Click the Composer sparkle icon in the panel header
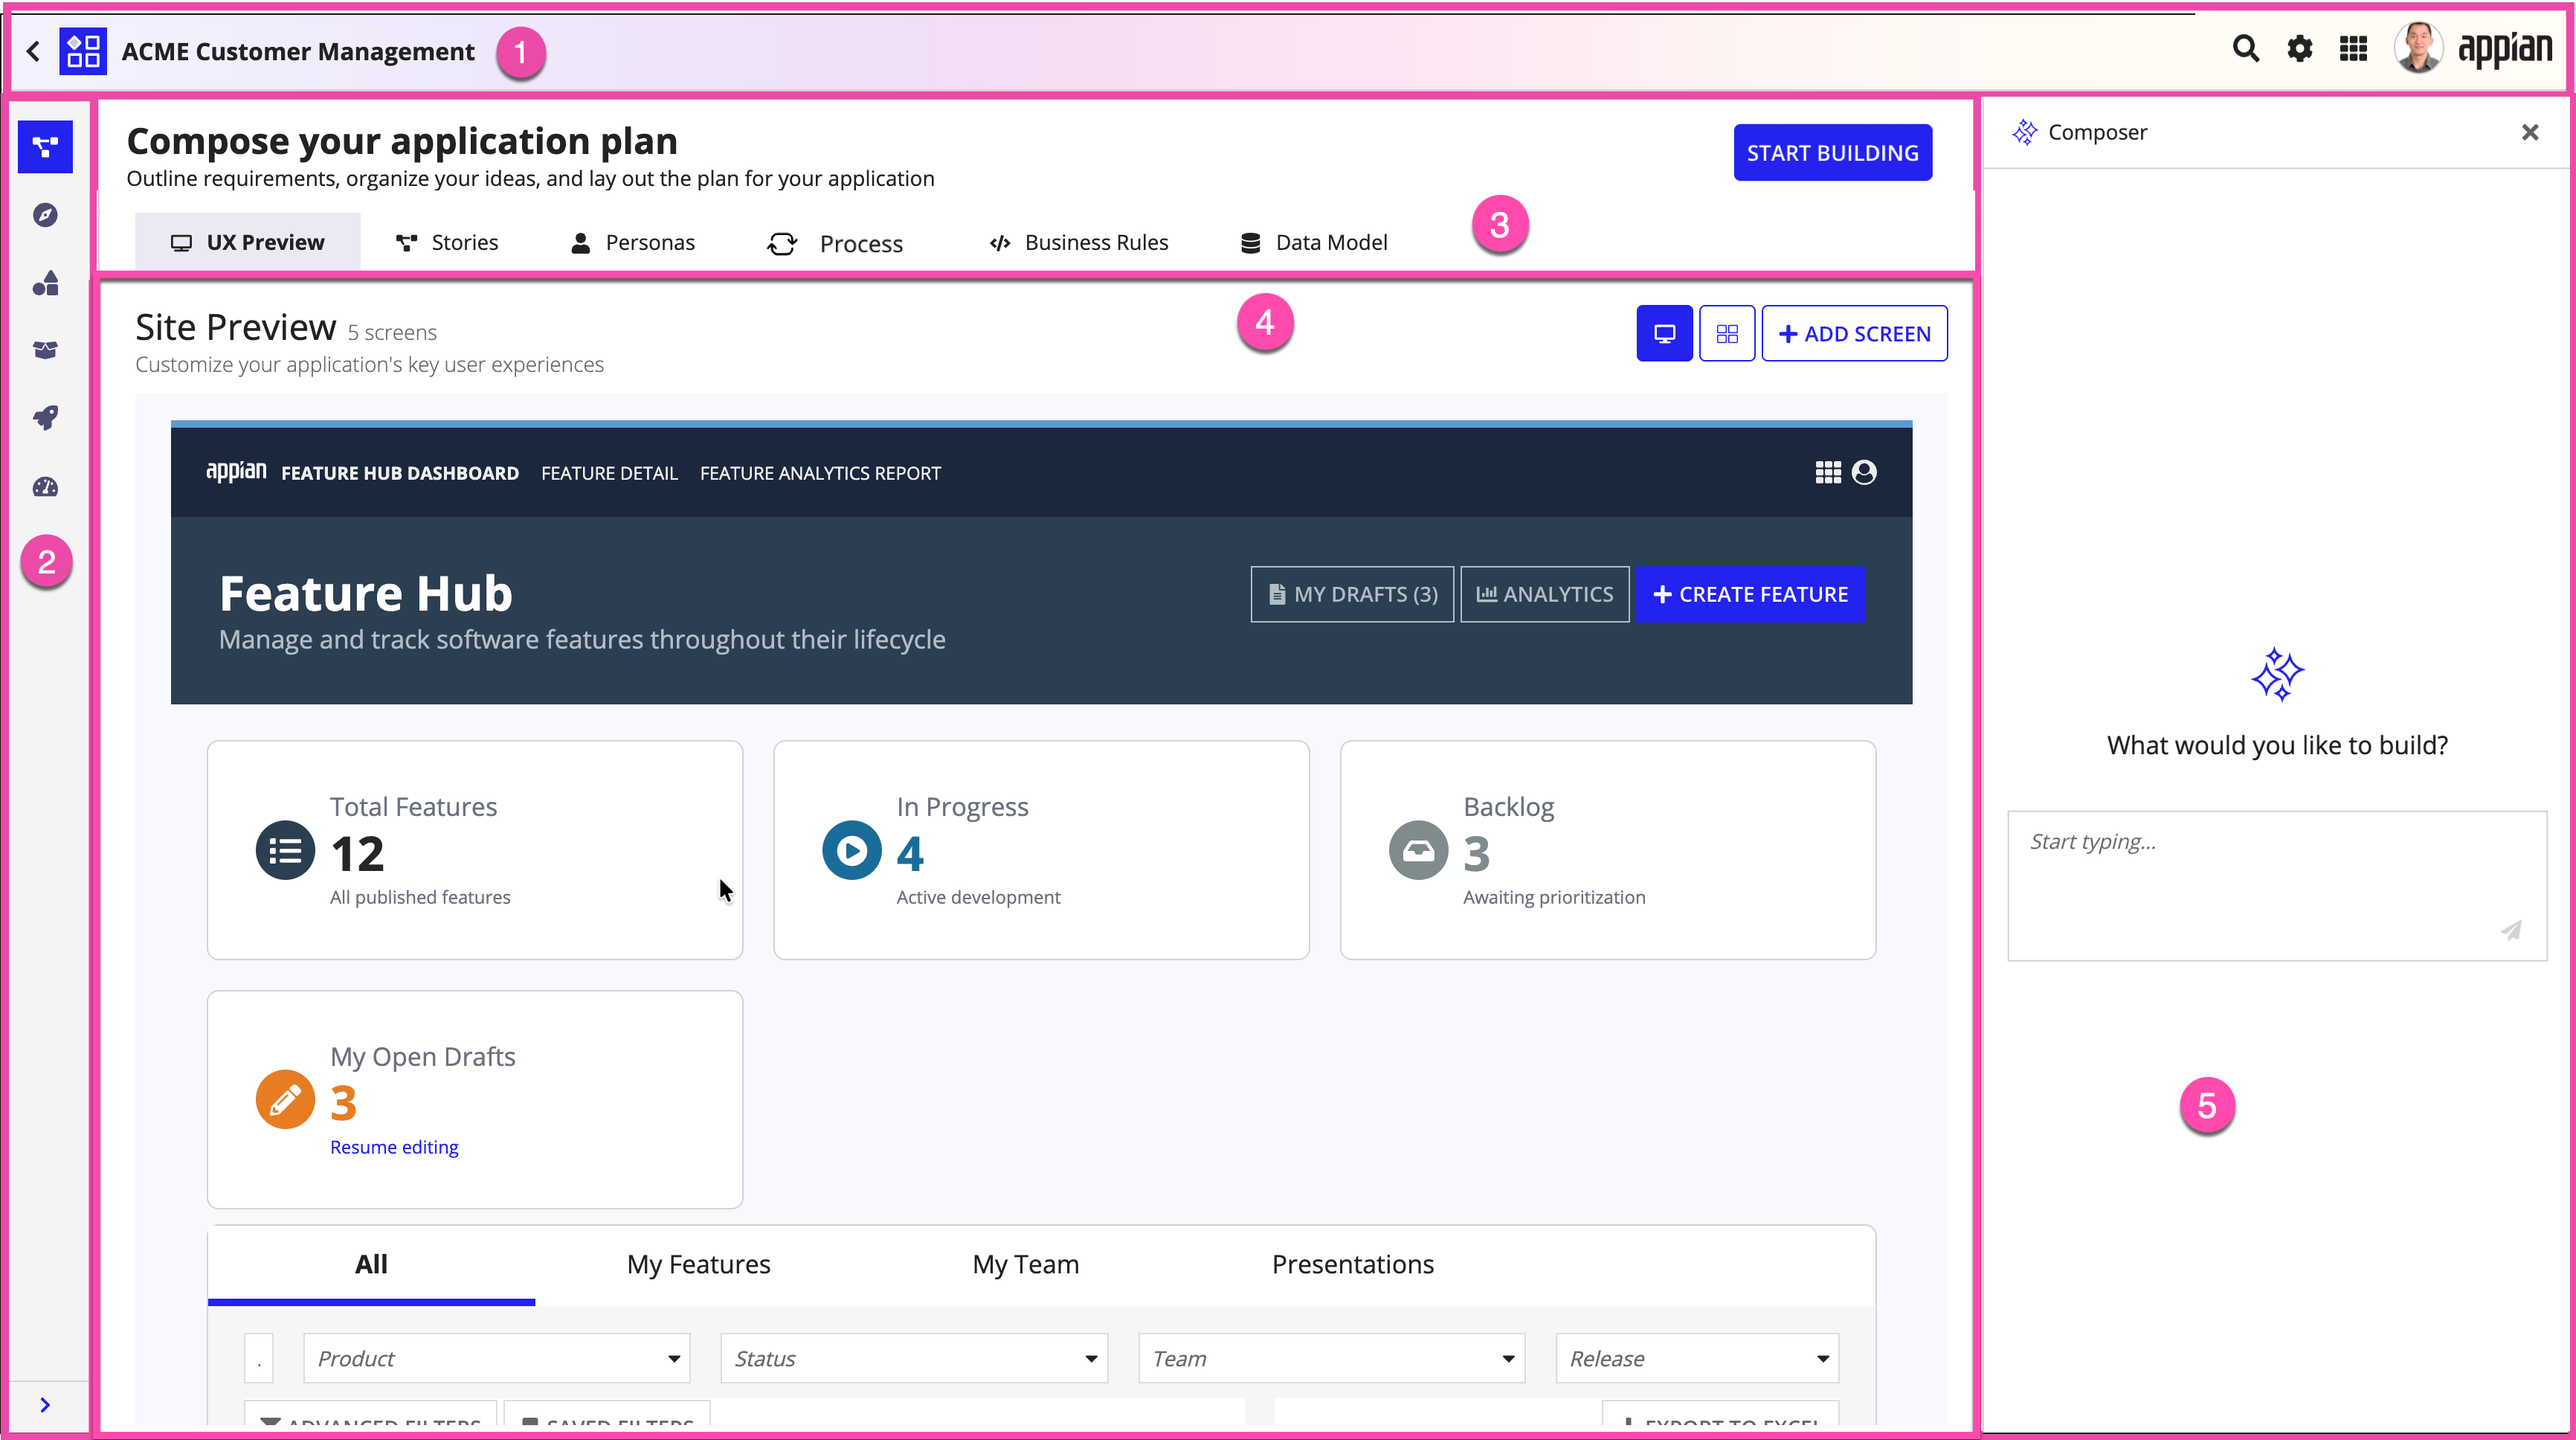The width and height of the screenshot is (2576, 1440). (2025, 132)
